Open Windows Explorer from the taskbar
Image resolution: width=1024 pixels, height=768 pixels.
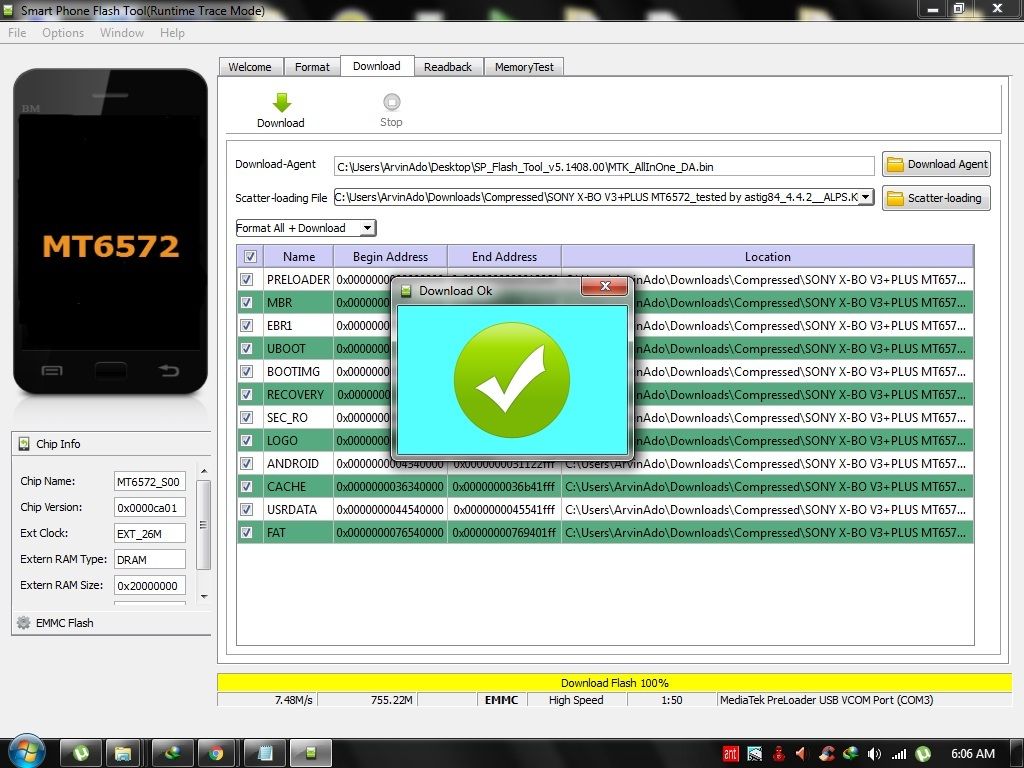point(124,753)
